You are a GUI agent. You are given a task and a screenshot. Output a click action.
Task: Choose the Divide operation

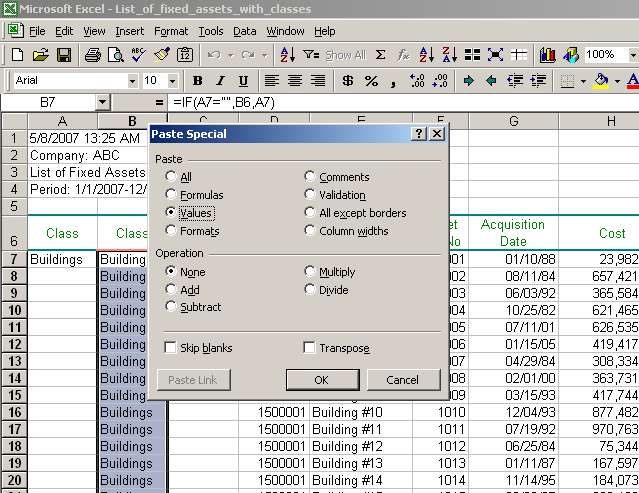pyautogui.click(x=310, y=289)
